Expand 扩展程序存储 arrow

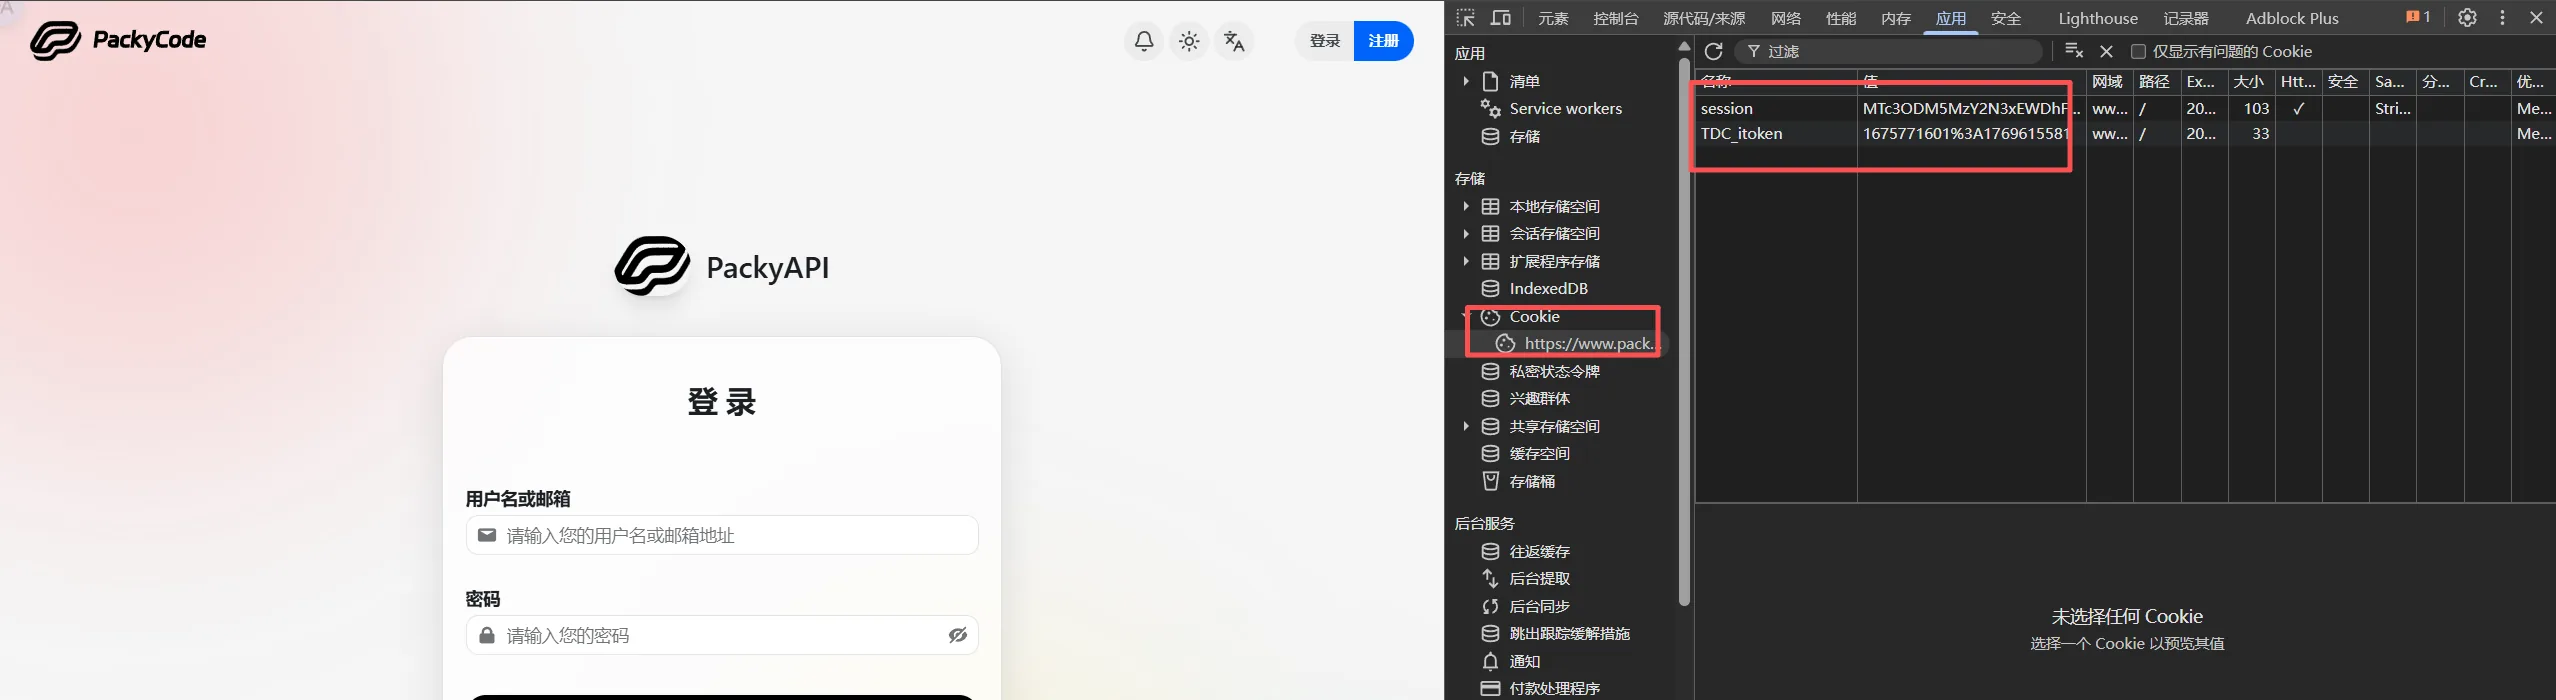click(1466, 261)
